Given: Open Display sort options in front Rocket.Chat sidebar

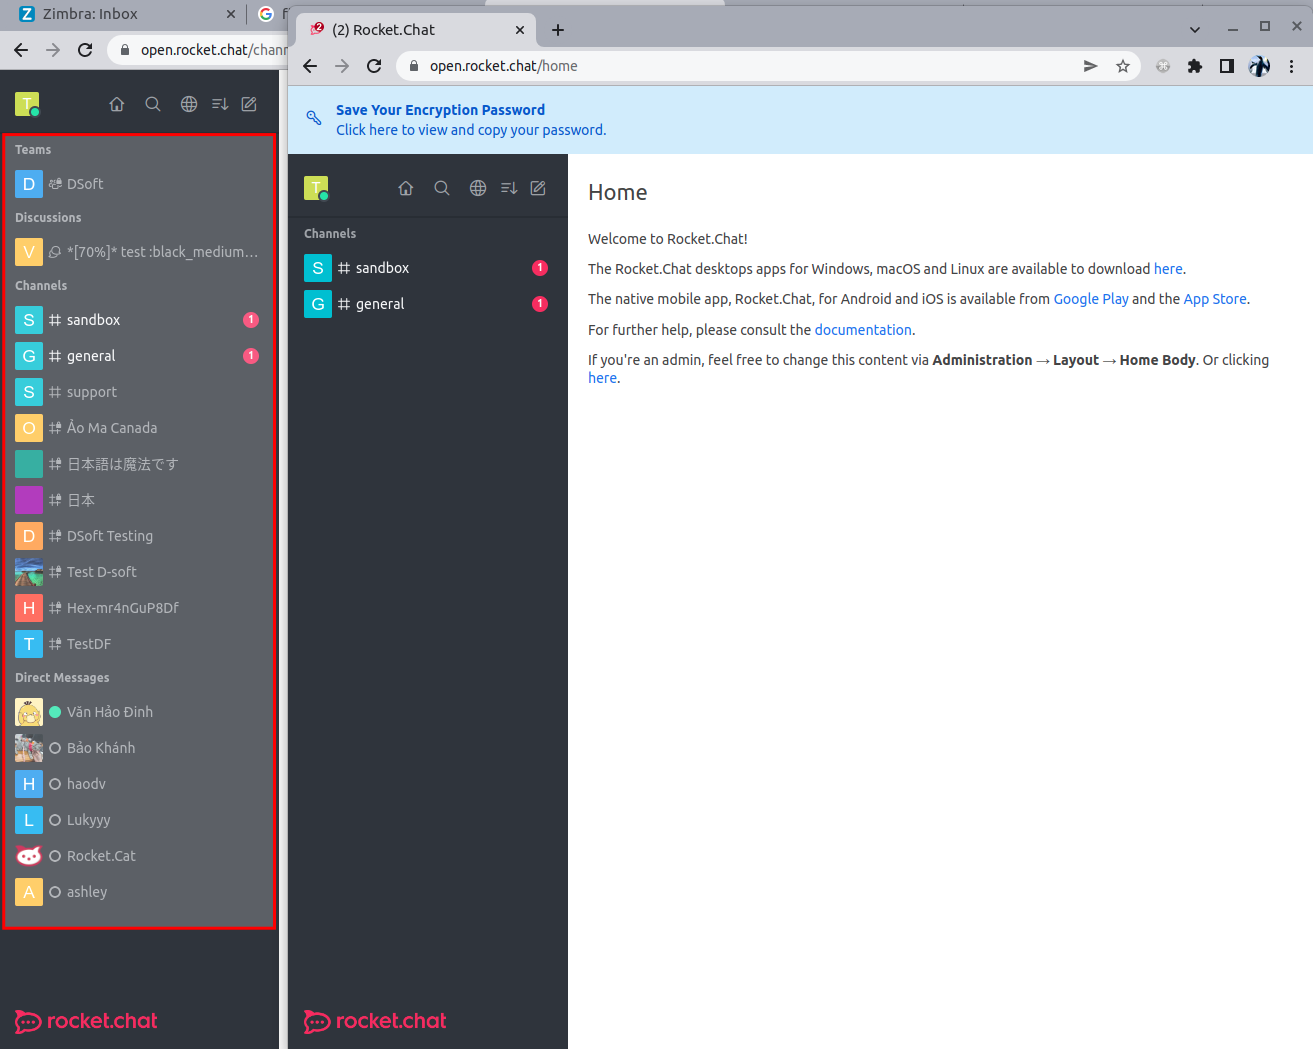Looking at the screenshot, I should (x=509, y=188).
